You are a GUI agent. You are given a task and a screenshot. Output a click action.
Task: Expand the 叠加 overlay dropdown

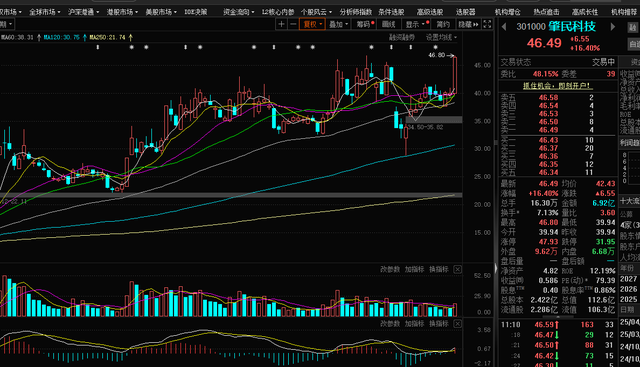point(338,24)
